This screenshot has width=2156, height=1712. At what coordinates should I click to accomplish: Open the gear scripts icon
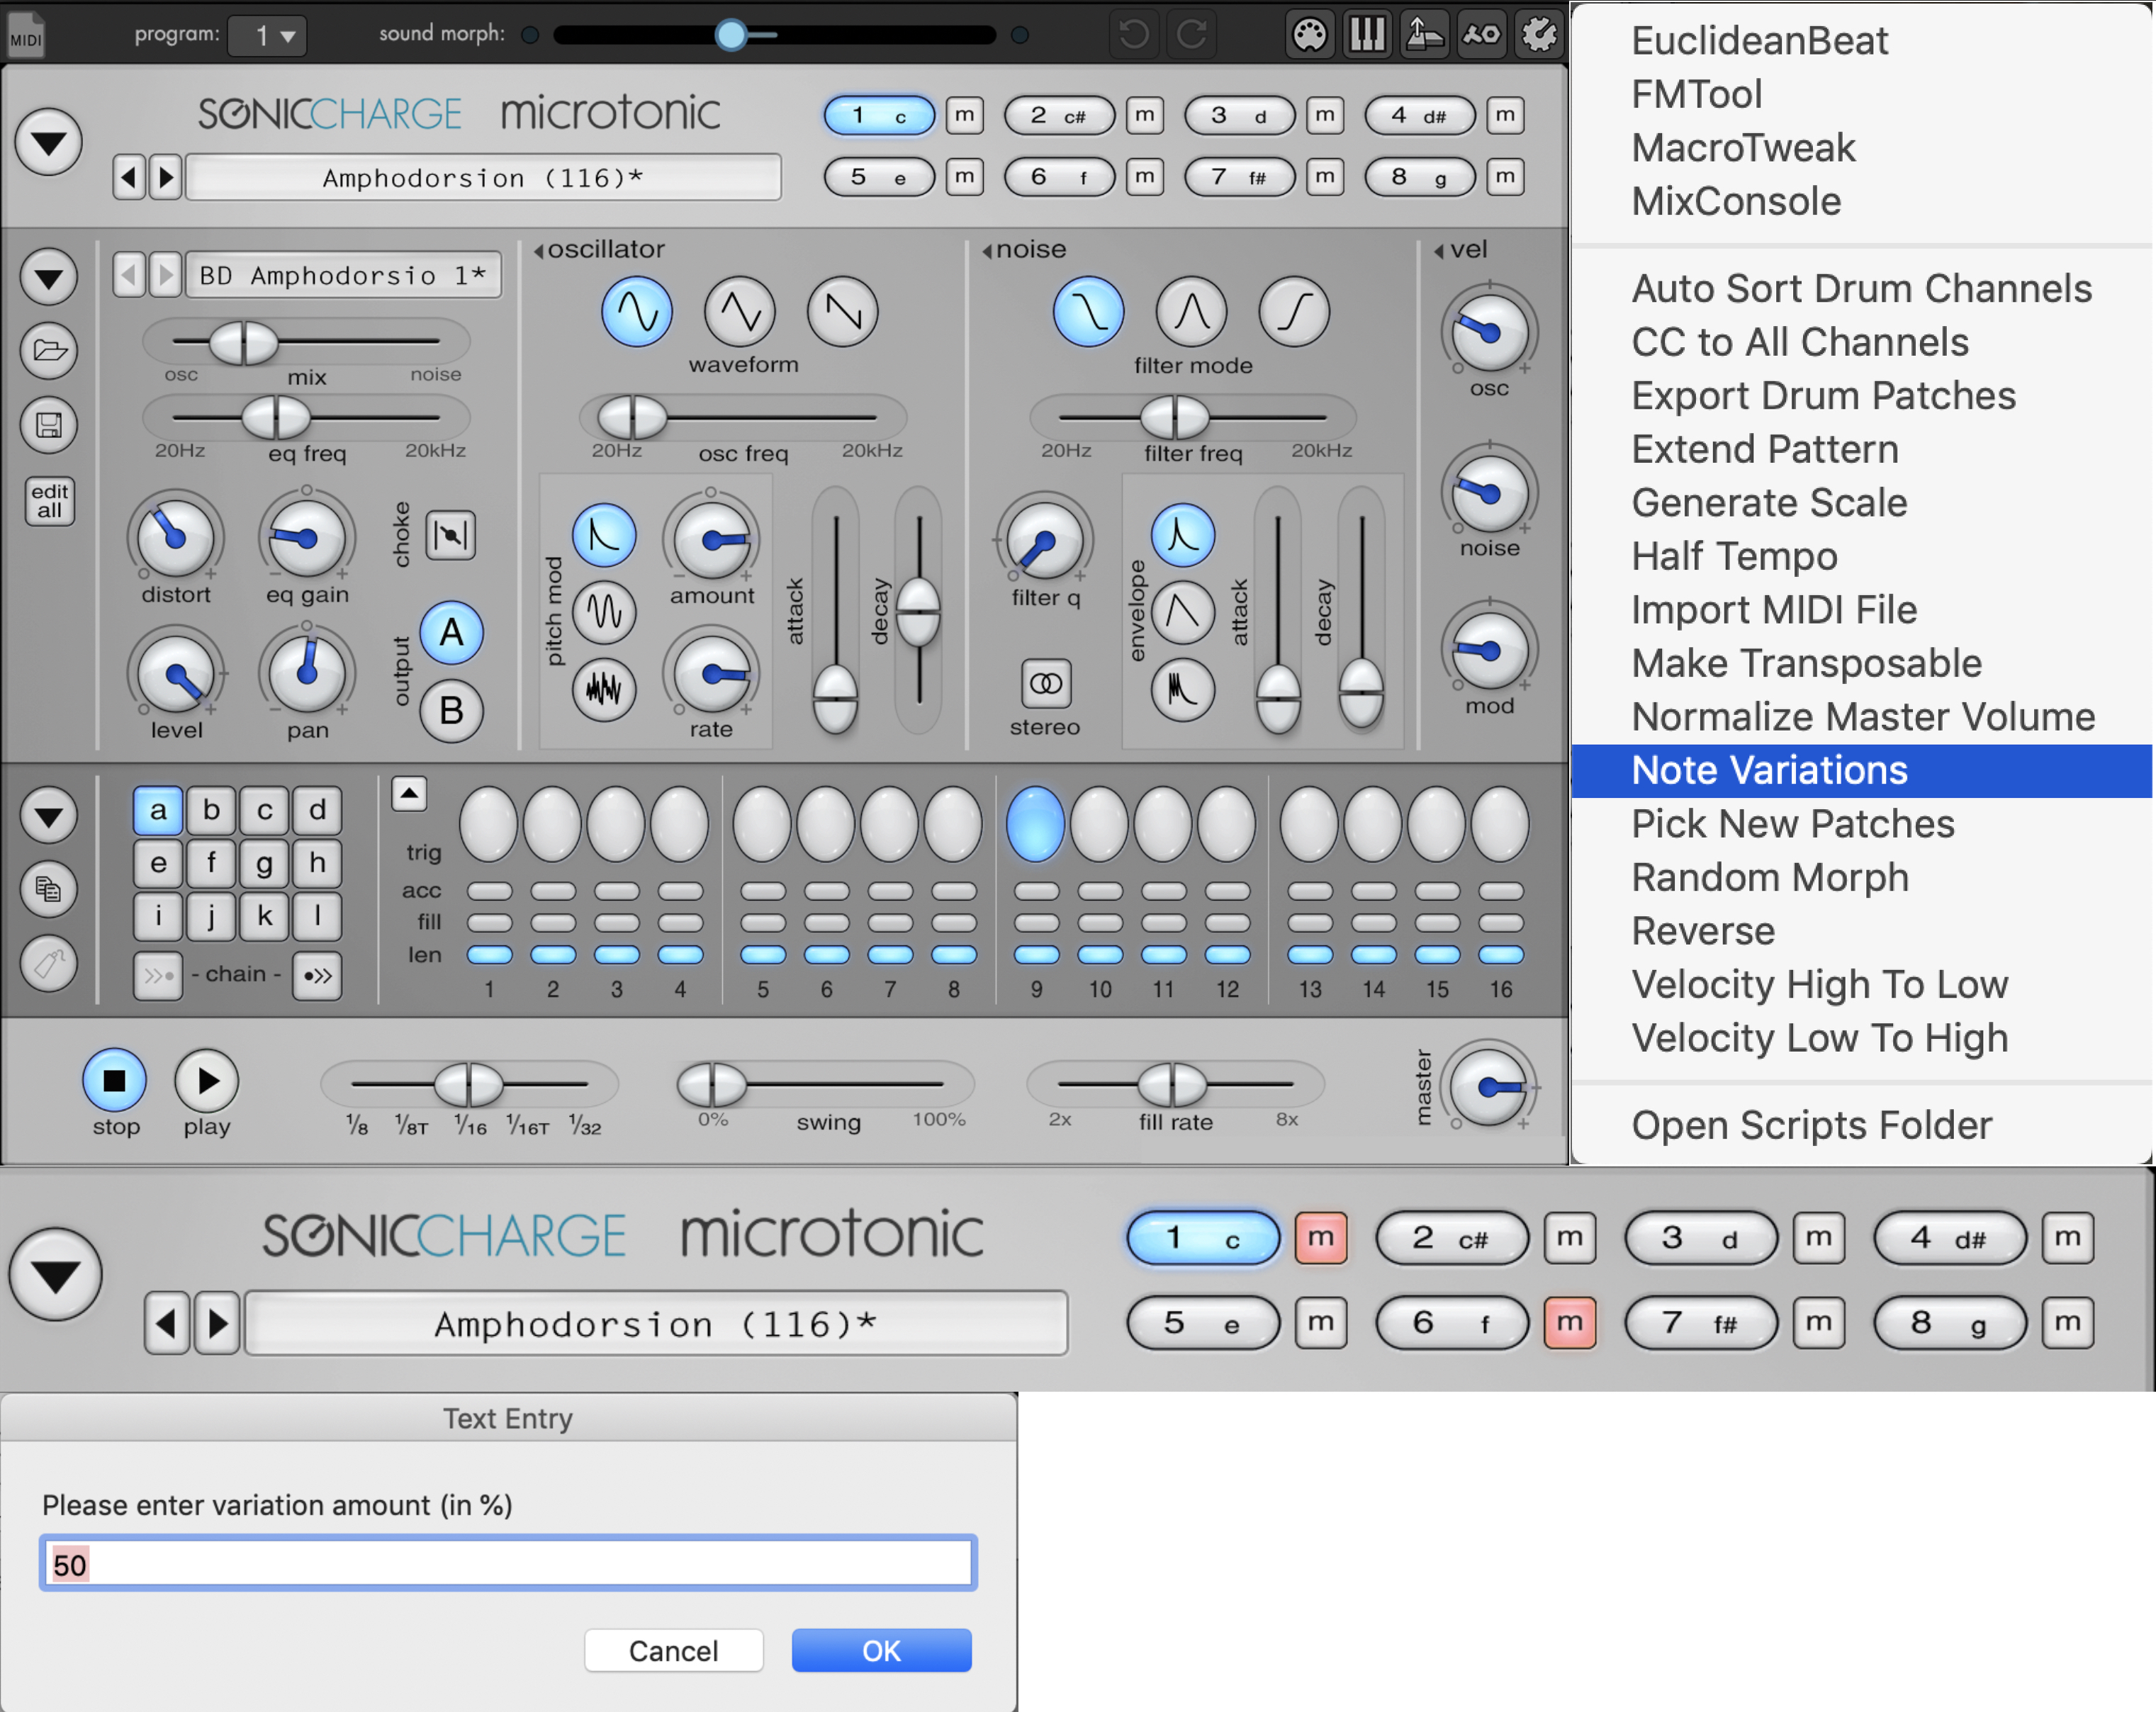(1539, 35)
